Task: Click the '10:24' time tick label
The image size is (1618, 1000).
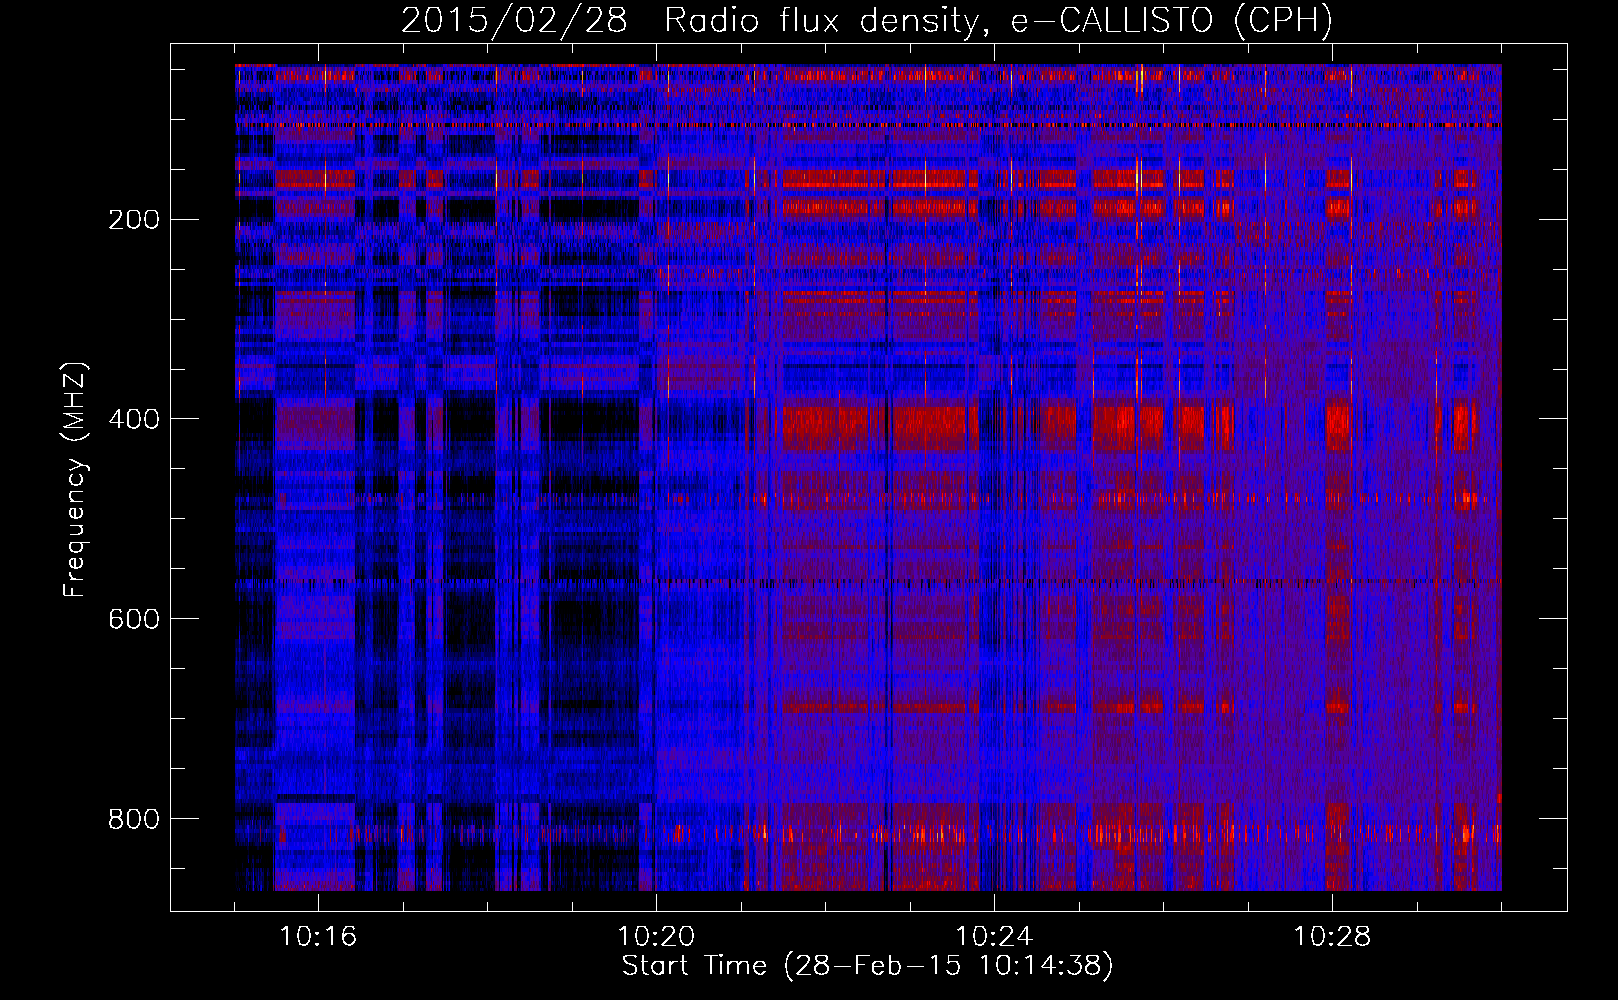Action: coord(994,937)
